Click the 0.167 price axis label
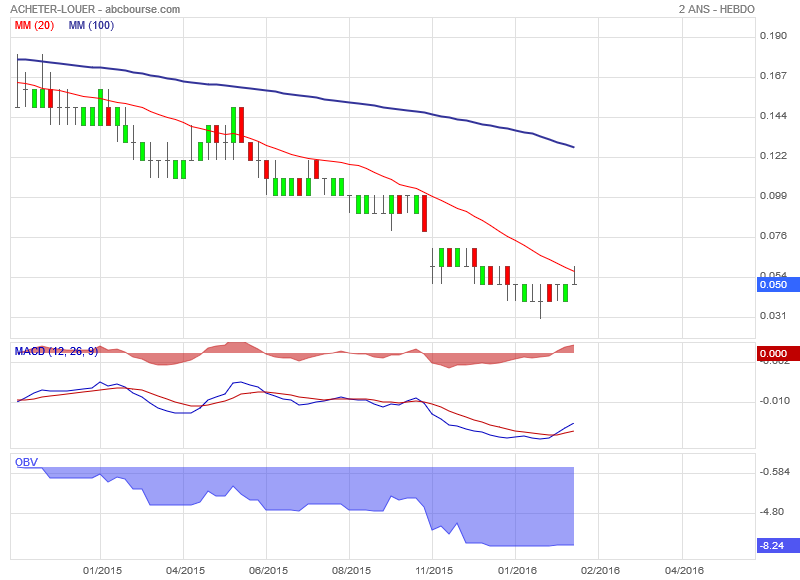Screen dimensions: 800x580 (773, 75)
